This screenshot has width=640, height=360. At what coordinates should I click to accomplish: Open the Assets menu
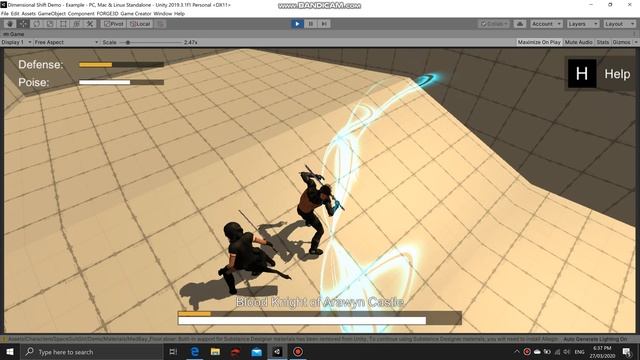click(29, 13)
